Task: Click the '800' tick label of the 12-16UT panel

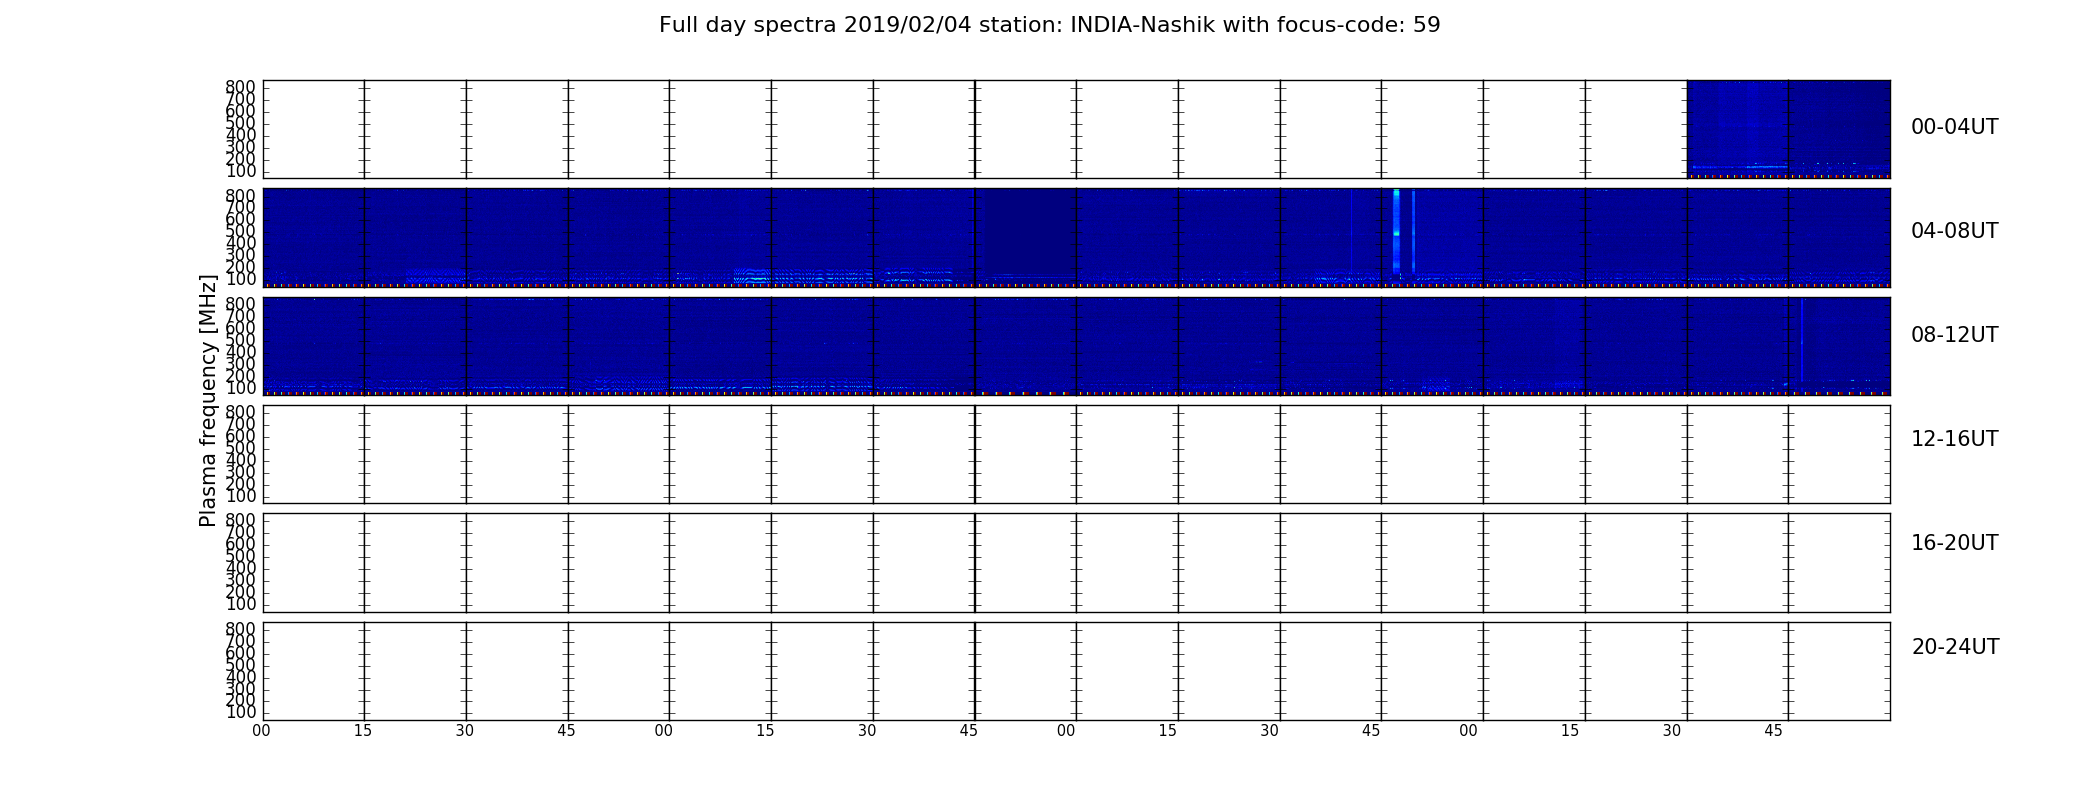Action: 240,412
